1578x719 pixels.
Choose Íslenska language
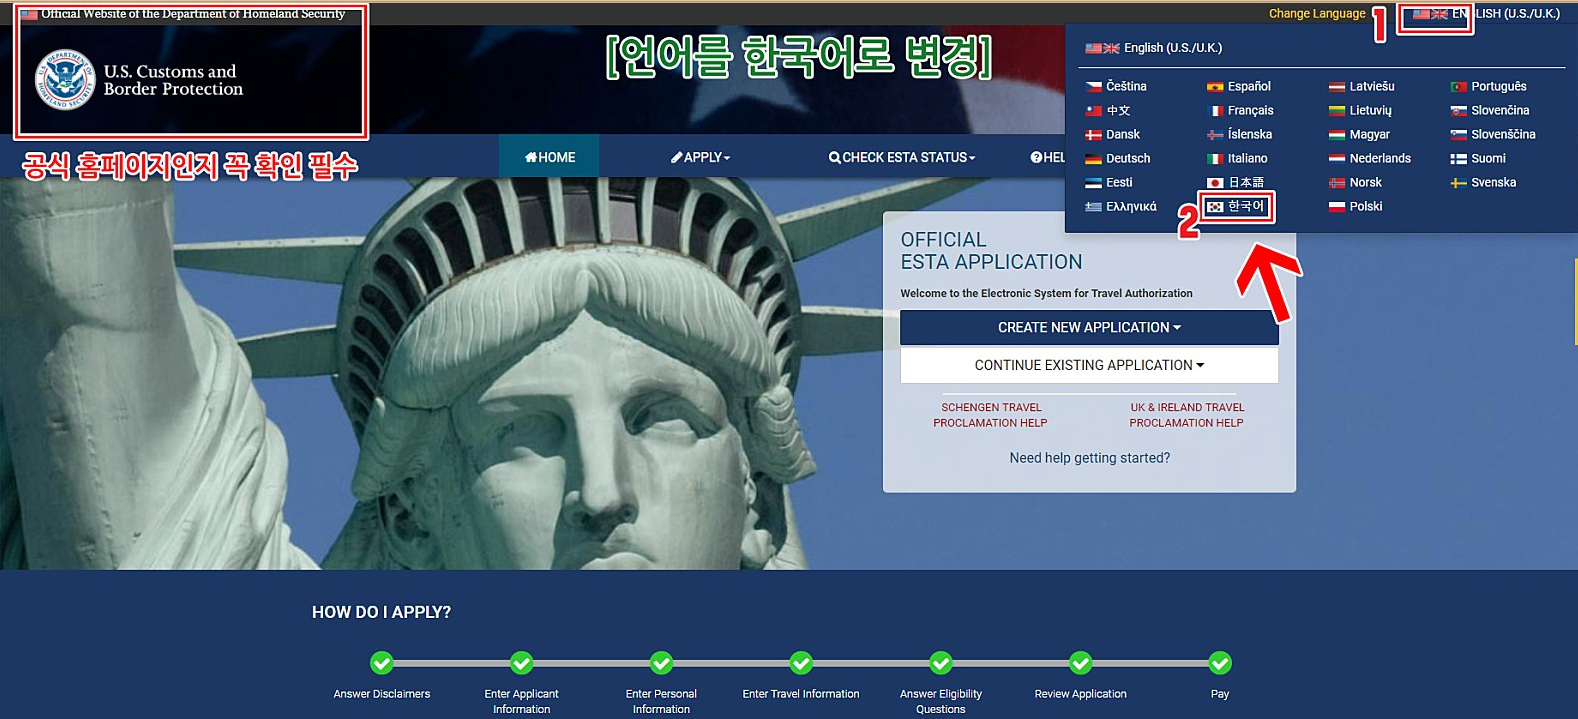1240,134
